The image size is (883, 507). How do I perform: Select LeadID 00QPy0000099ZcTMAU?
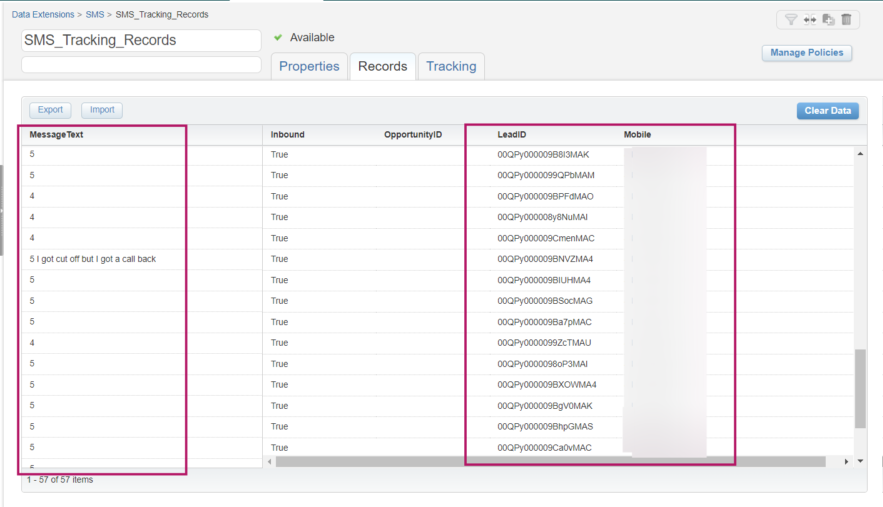click(544, 343)
